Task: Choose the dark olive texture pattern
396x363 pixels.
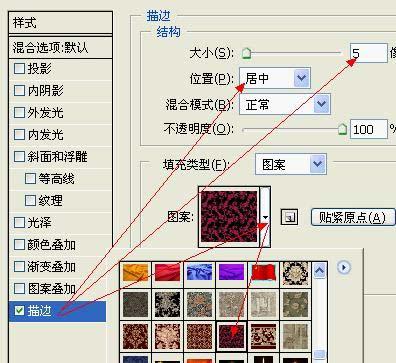Action: [135, 304]
